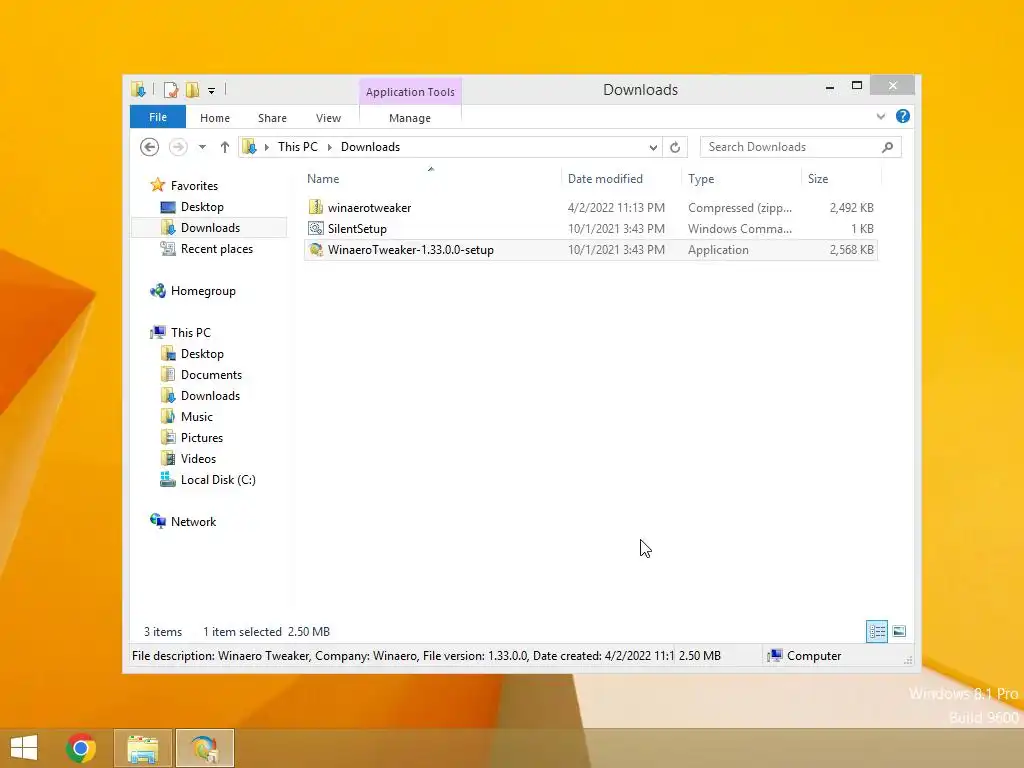1024x768 pixels.
Task: Open Network in navigation pane
Action: [193, 522]
